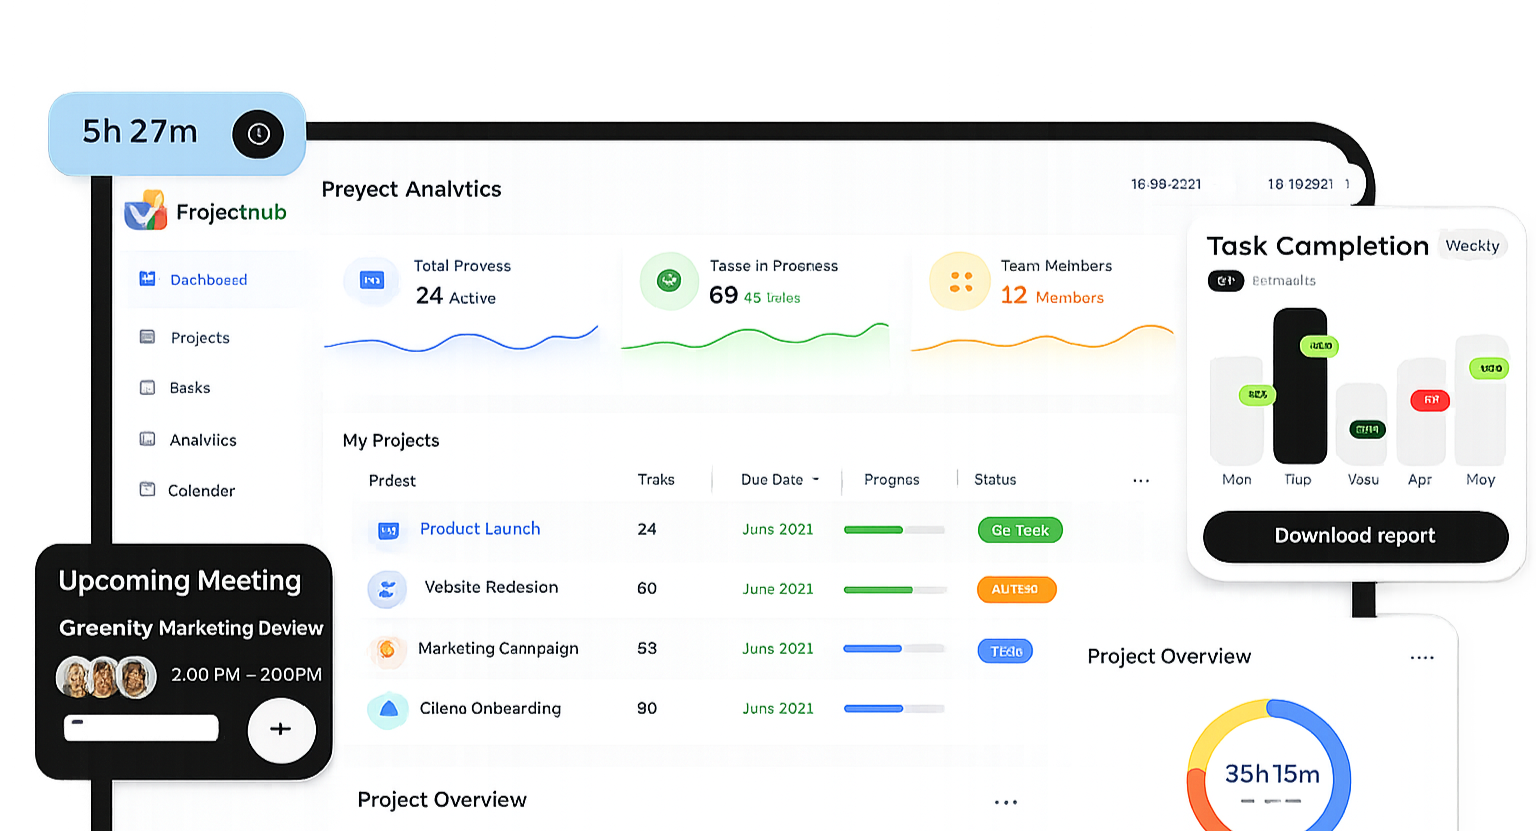Click the green badge on the Moy bar
Image resolution: width=1536 pixels, height=831 pixels.
click(1489, 368)
